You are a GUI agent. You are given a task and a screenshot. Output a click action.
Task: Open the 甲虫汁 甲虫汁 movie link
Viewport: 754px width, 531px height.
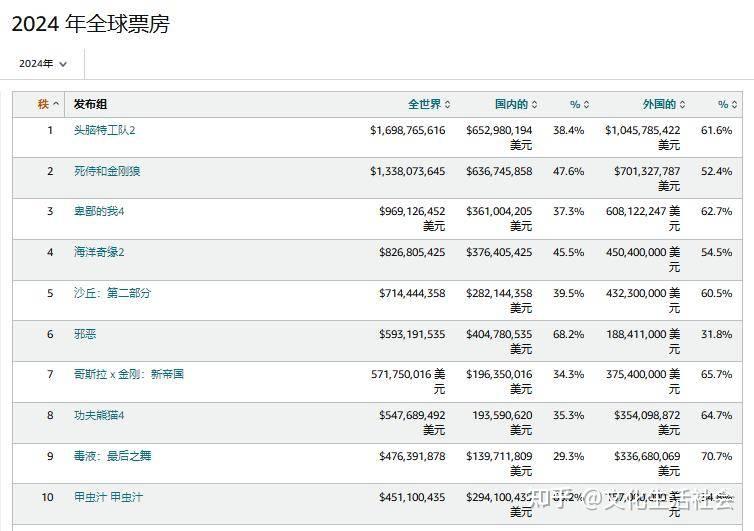pos(108,497)
